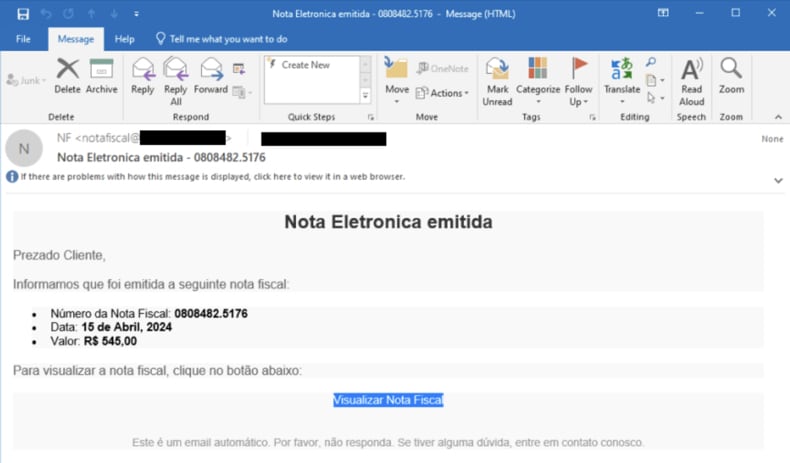Expand the message header chevron
This screenshot has width=790, height=463.
(x=778, y=180)
